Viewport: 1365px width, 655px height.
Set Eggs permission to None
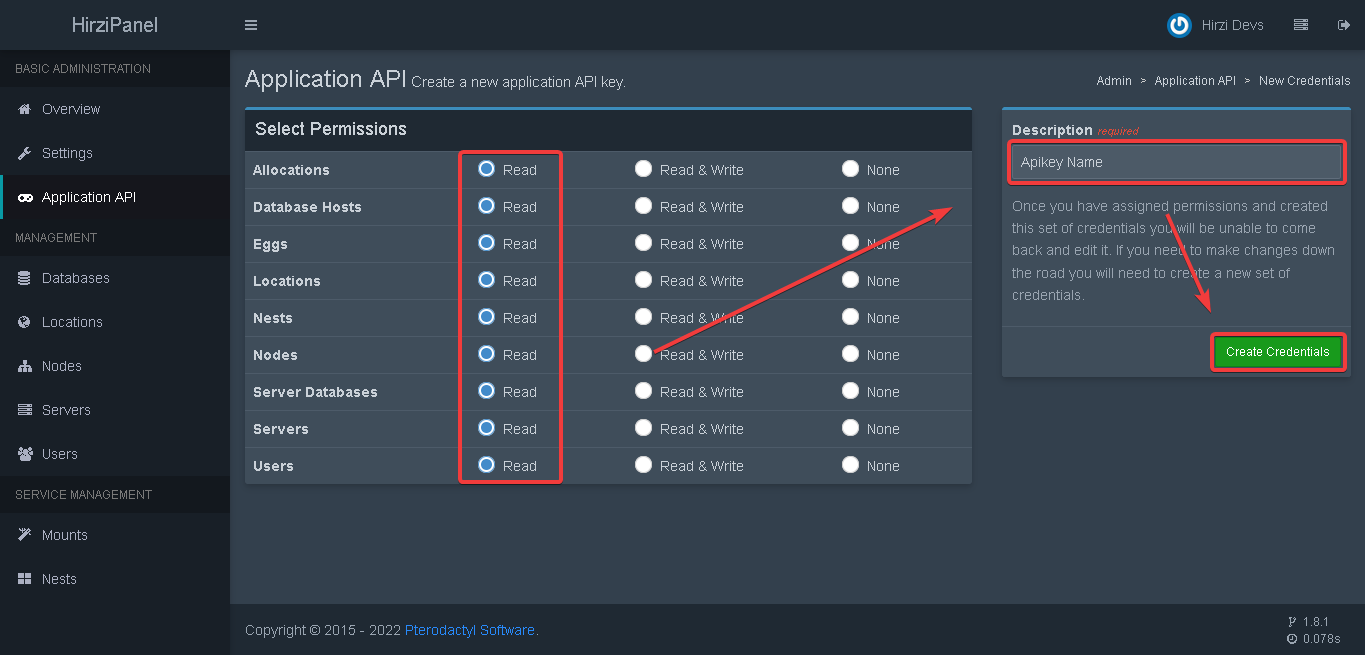click(850, 243)
